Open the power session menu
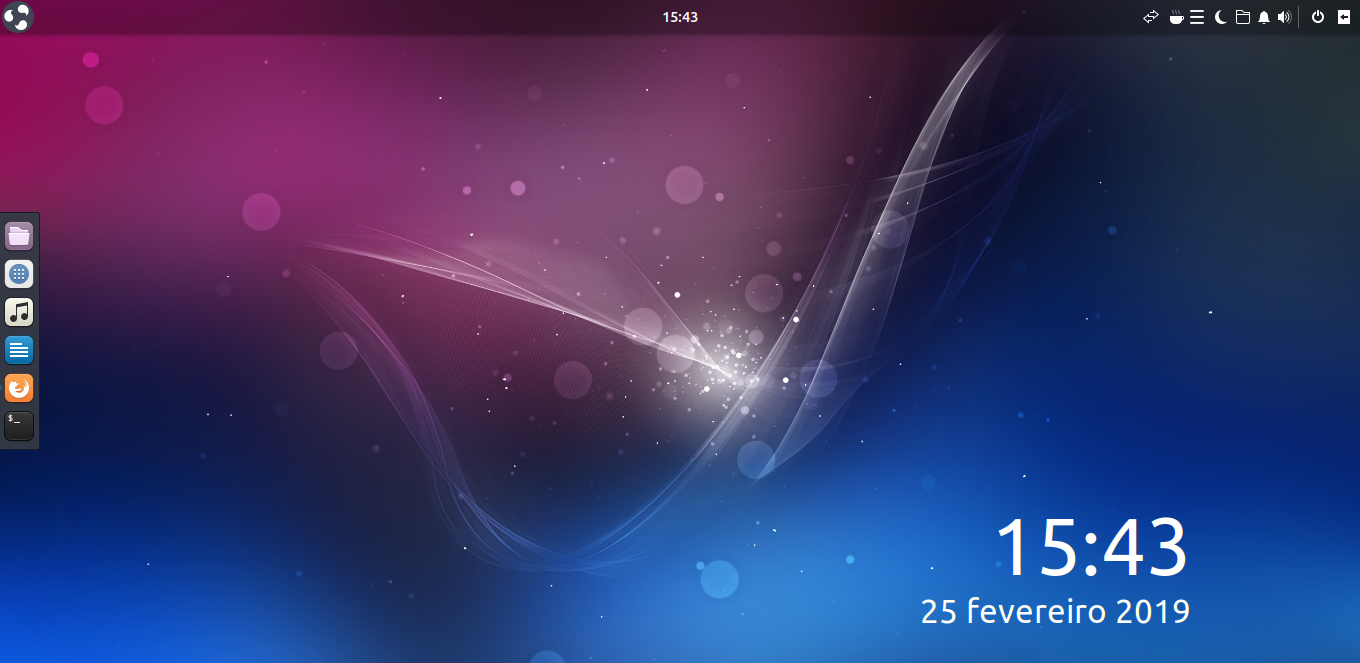 coord(1318,17)
